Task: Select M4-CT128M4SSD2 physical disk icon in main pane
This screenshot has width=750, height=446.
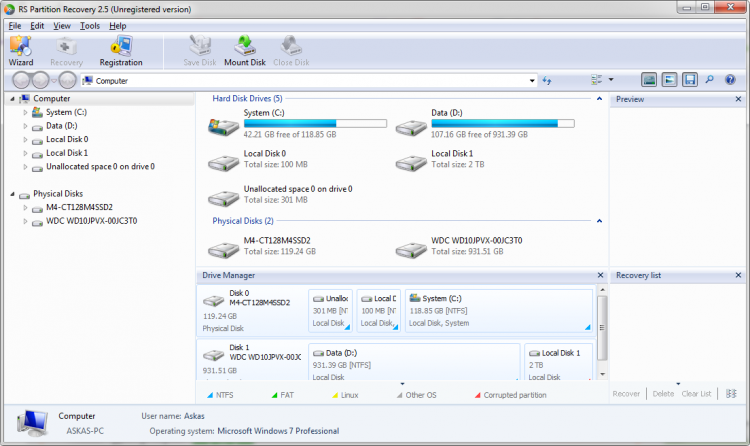Action: pyautogui.click(x=223, y=250)
